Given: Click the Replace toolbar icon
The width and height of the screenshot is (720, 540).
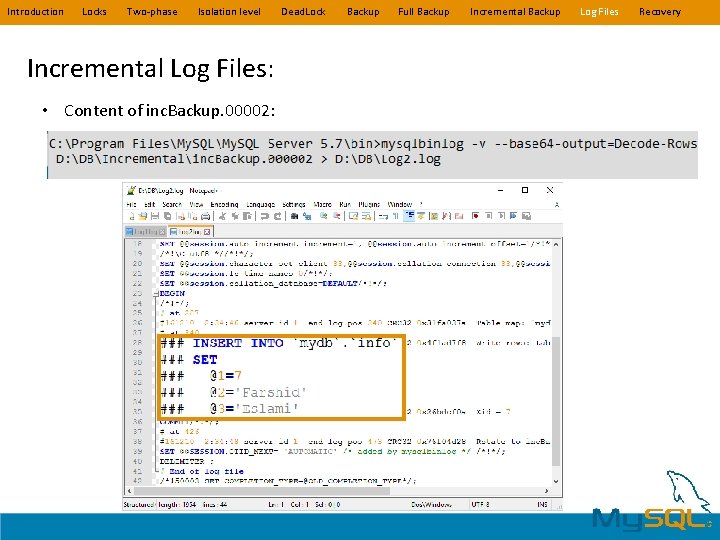Looking at the screenshot, I should tap(307, 216).
